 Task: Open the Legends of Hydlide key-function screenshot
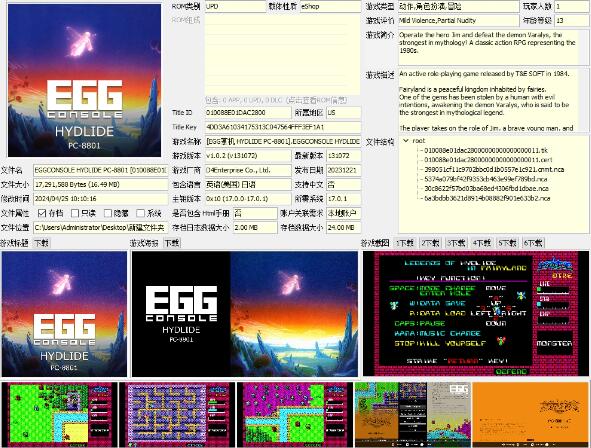pos(476,313)
